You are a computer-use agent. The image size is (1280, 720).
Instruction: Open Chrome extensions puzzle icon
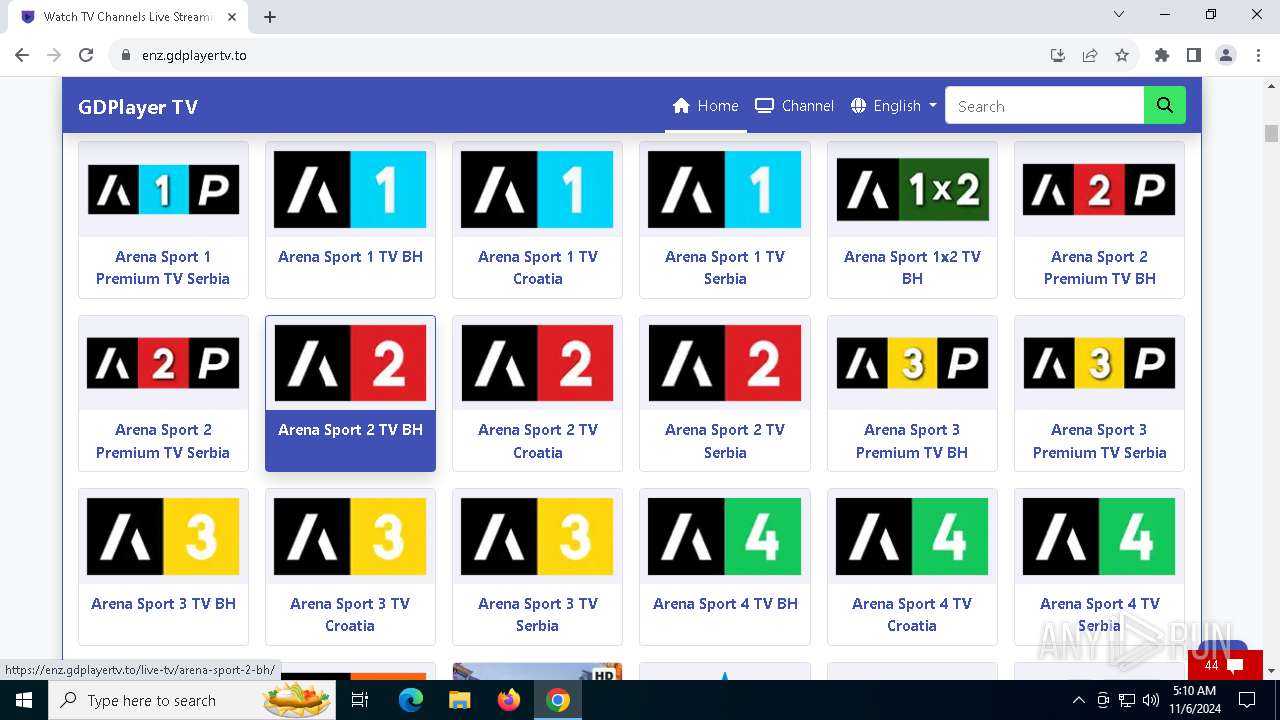point(1162,55)
